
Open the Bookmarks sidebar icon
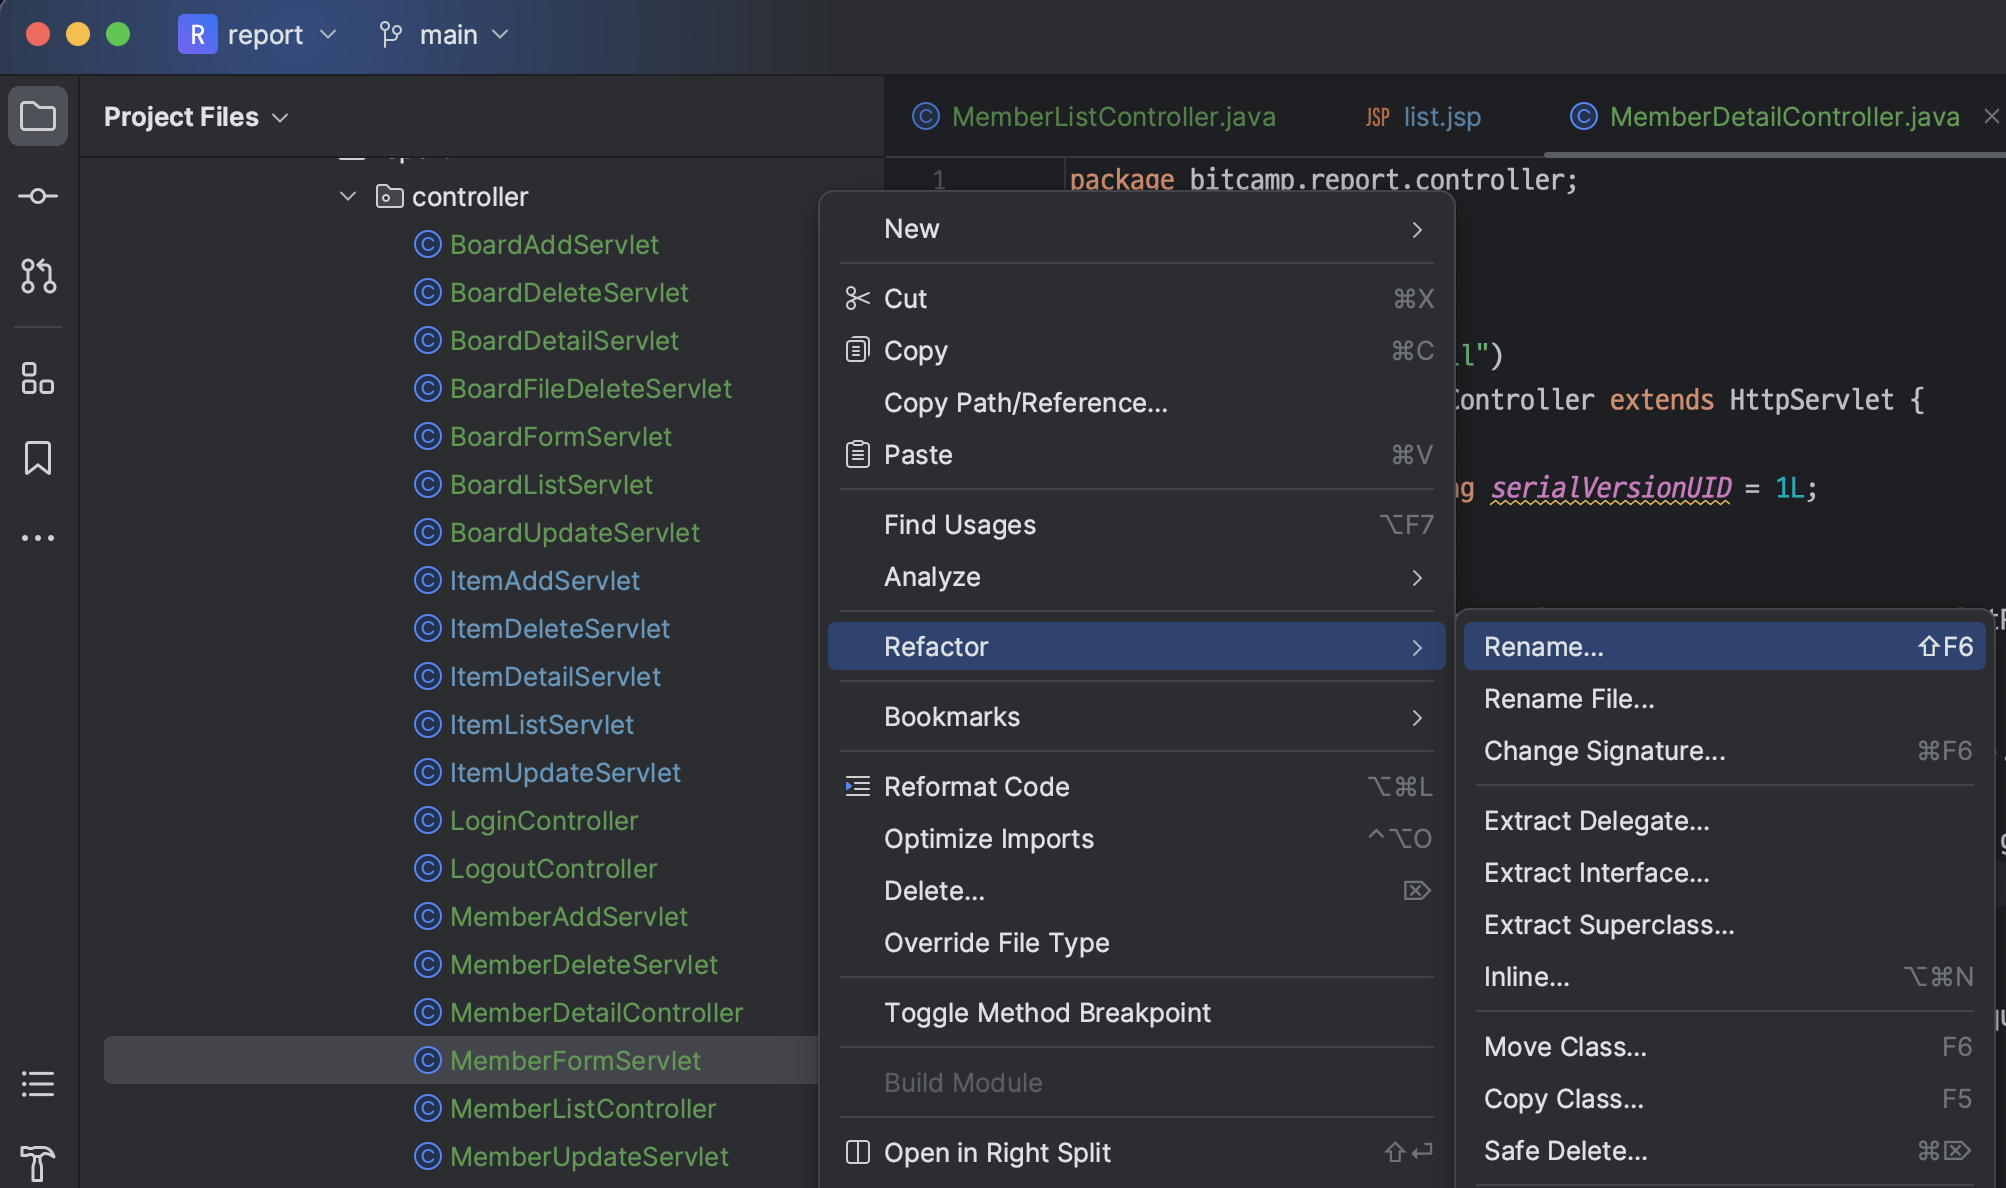pos(38,458)
